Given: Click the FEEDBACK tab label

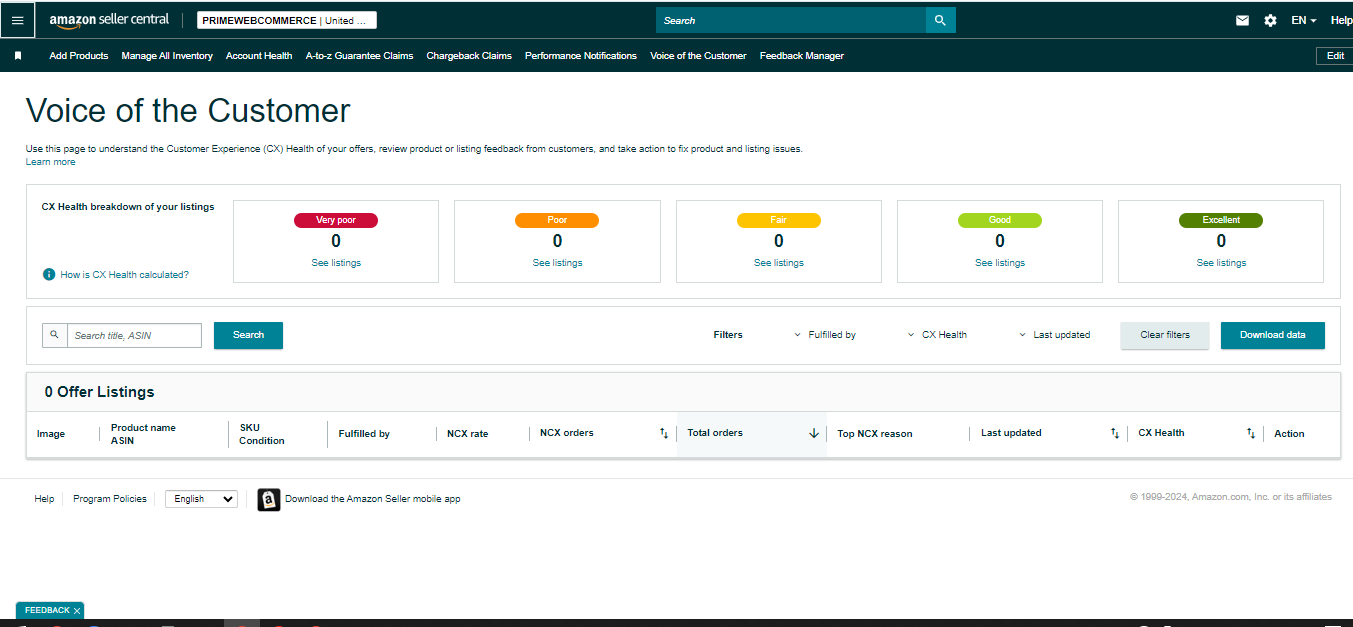Looking at the screenshot, I should (x=47, y=611).
